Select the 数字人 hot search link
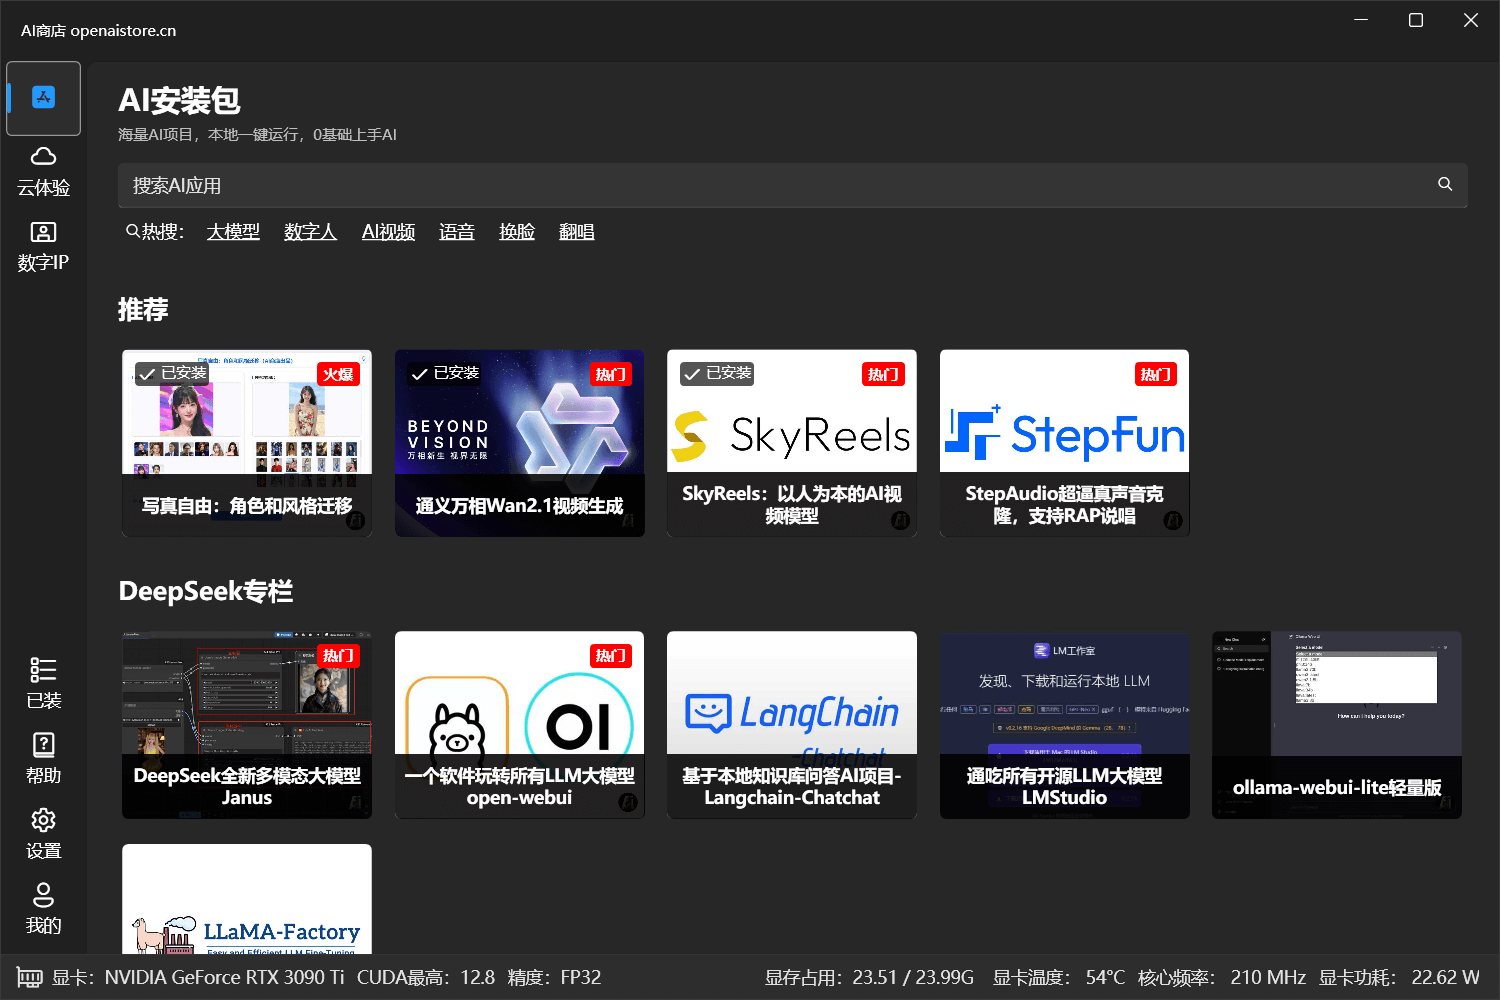 point(310,232)
